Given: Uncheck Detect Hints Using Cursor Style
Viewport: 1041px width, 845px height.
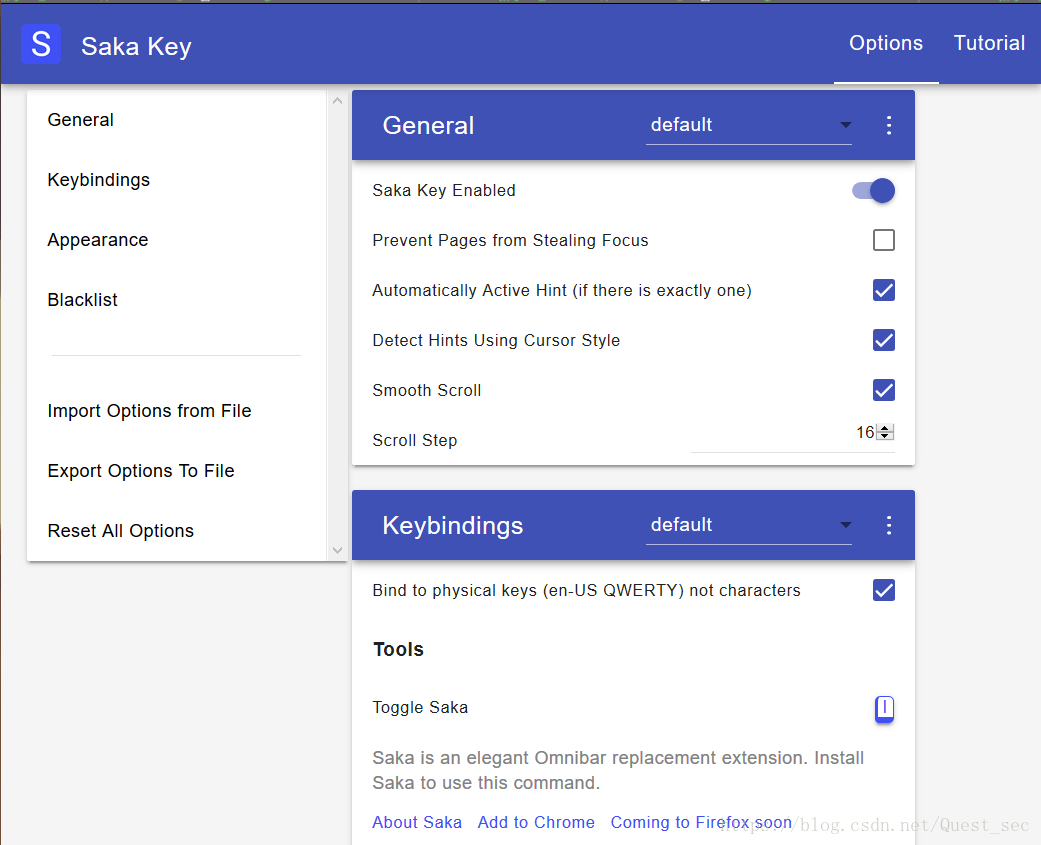Looking at the screenshot, I should [x=884, y=340].
